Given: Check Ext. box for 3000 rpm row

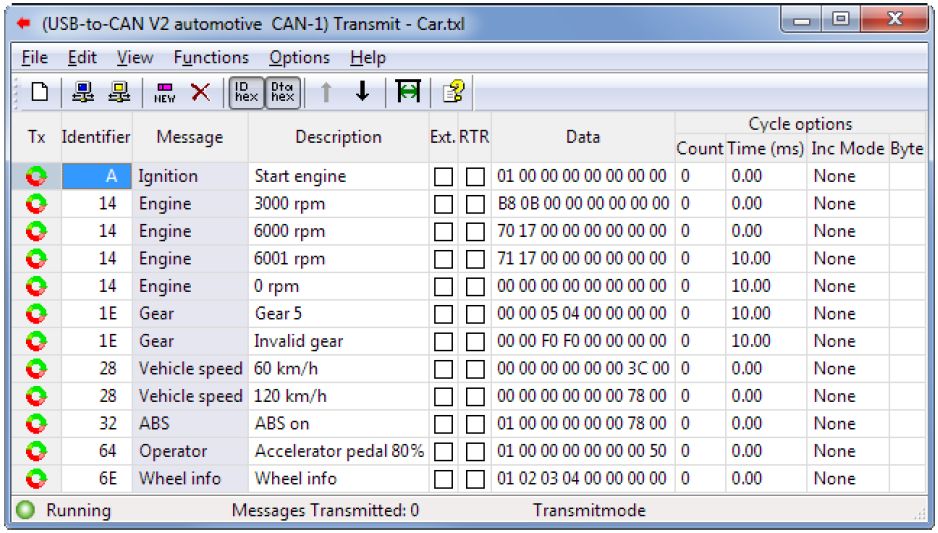Looking at the screenshot, I should (x=443, y=205).
